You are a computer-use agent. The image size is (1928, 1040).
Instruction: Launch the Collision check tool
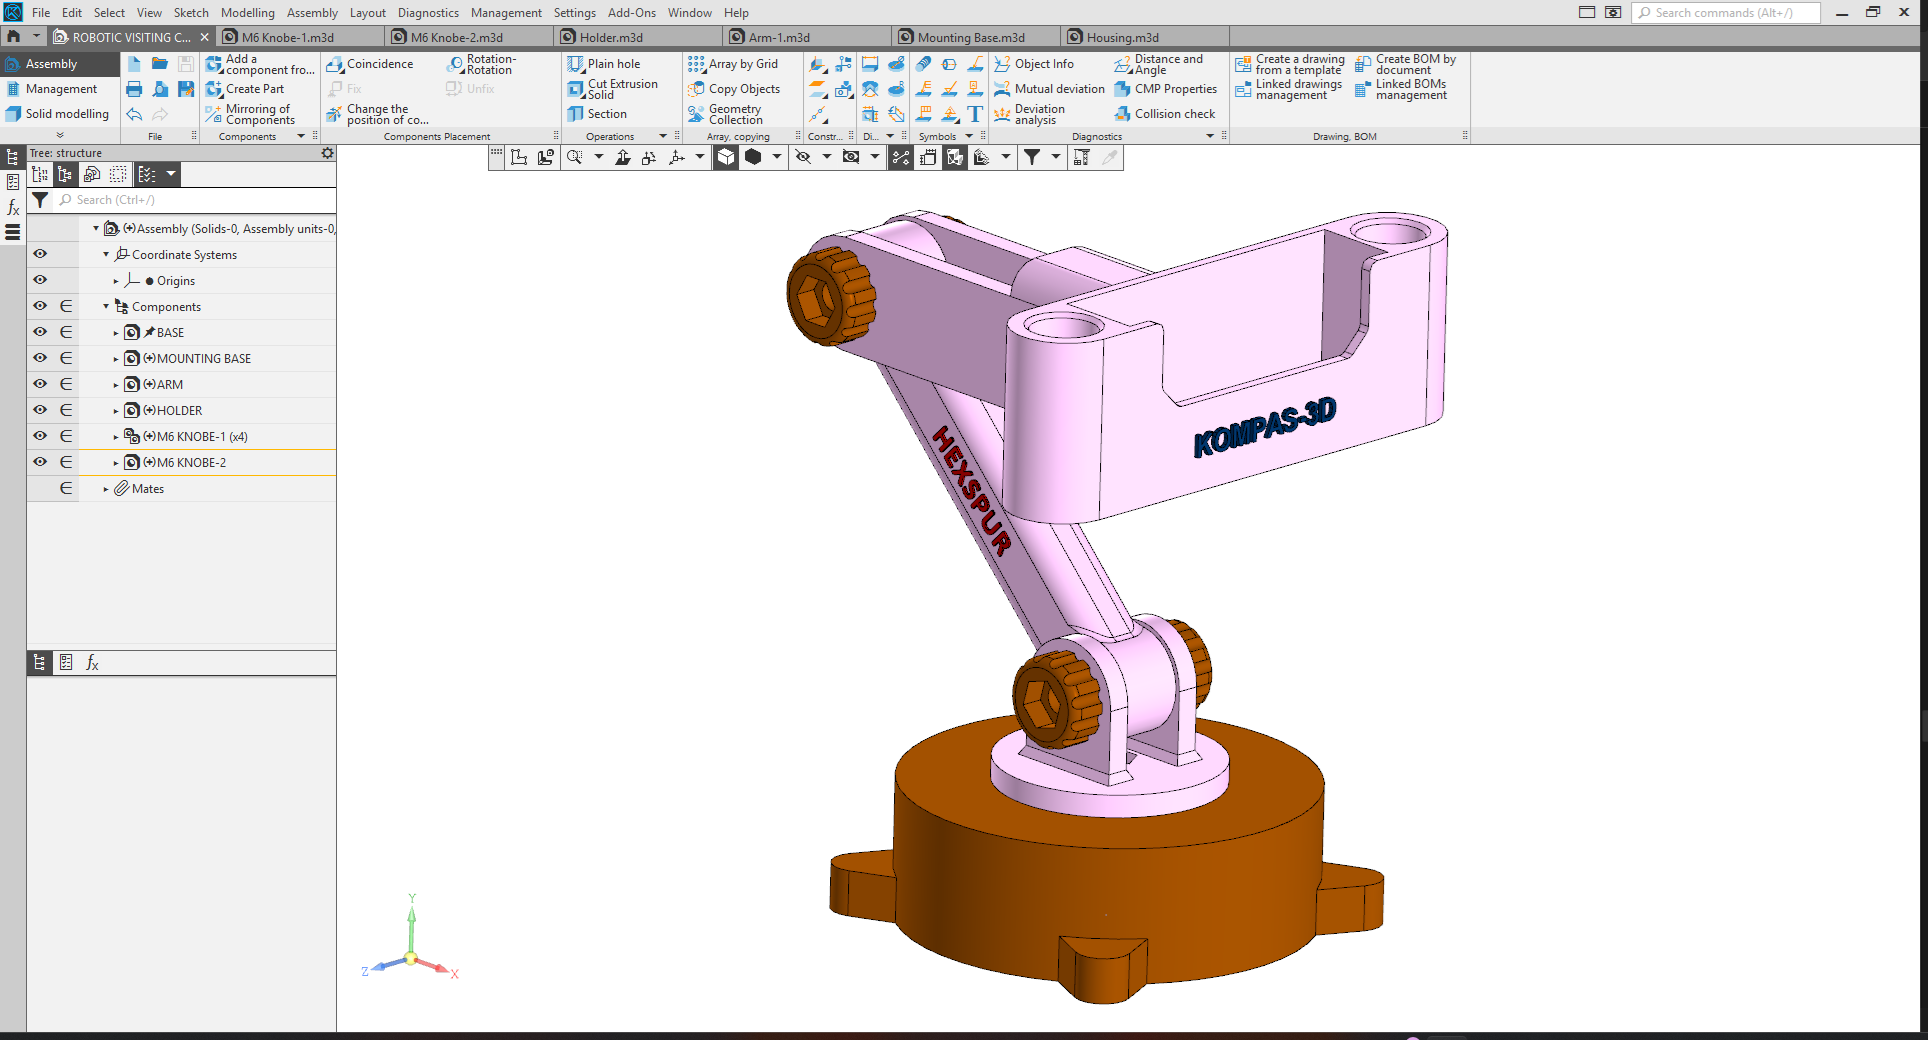[x=1165, y=114]
